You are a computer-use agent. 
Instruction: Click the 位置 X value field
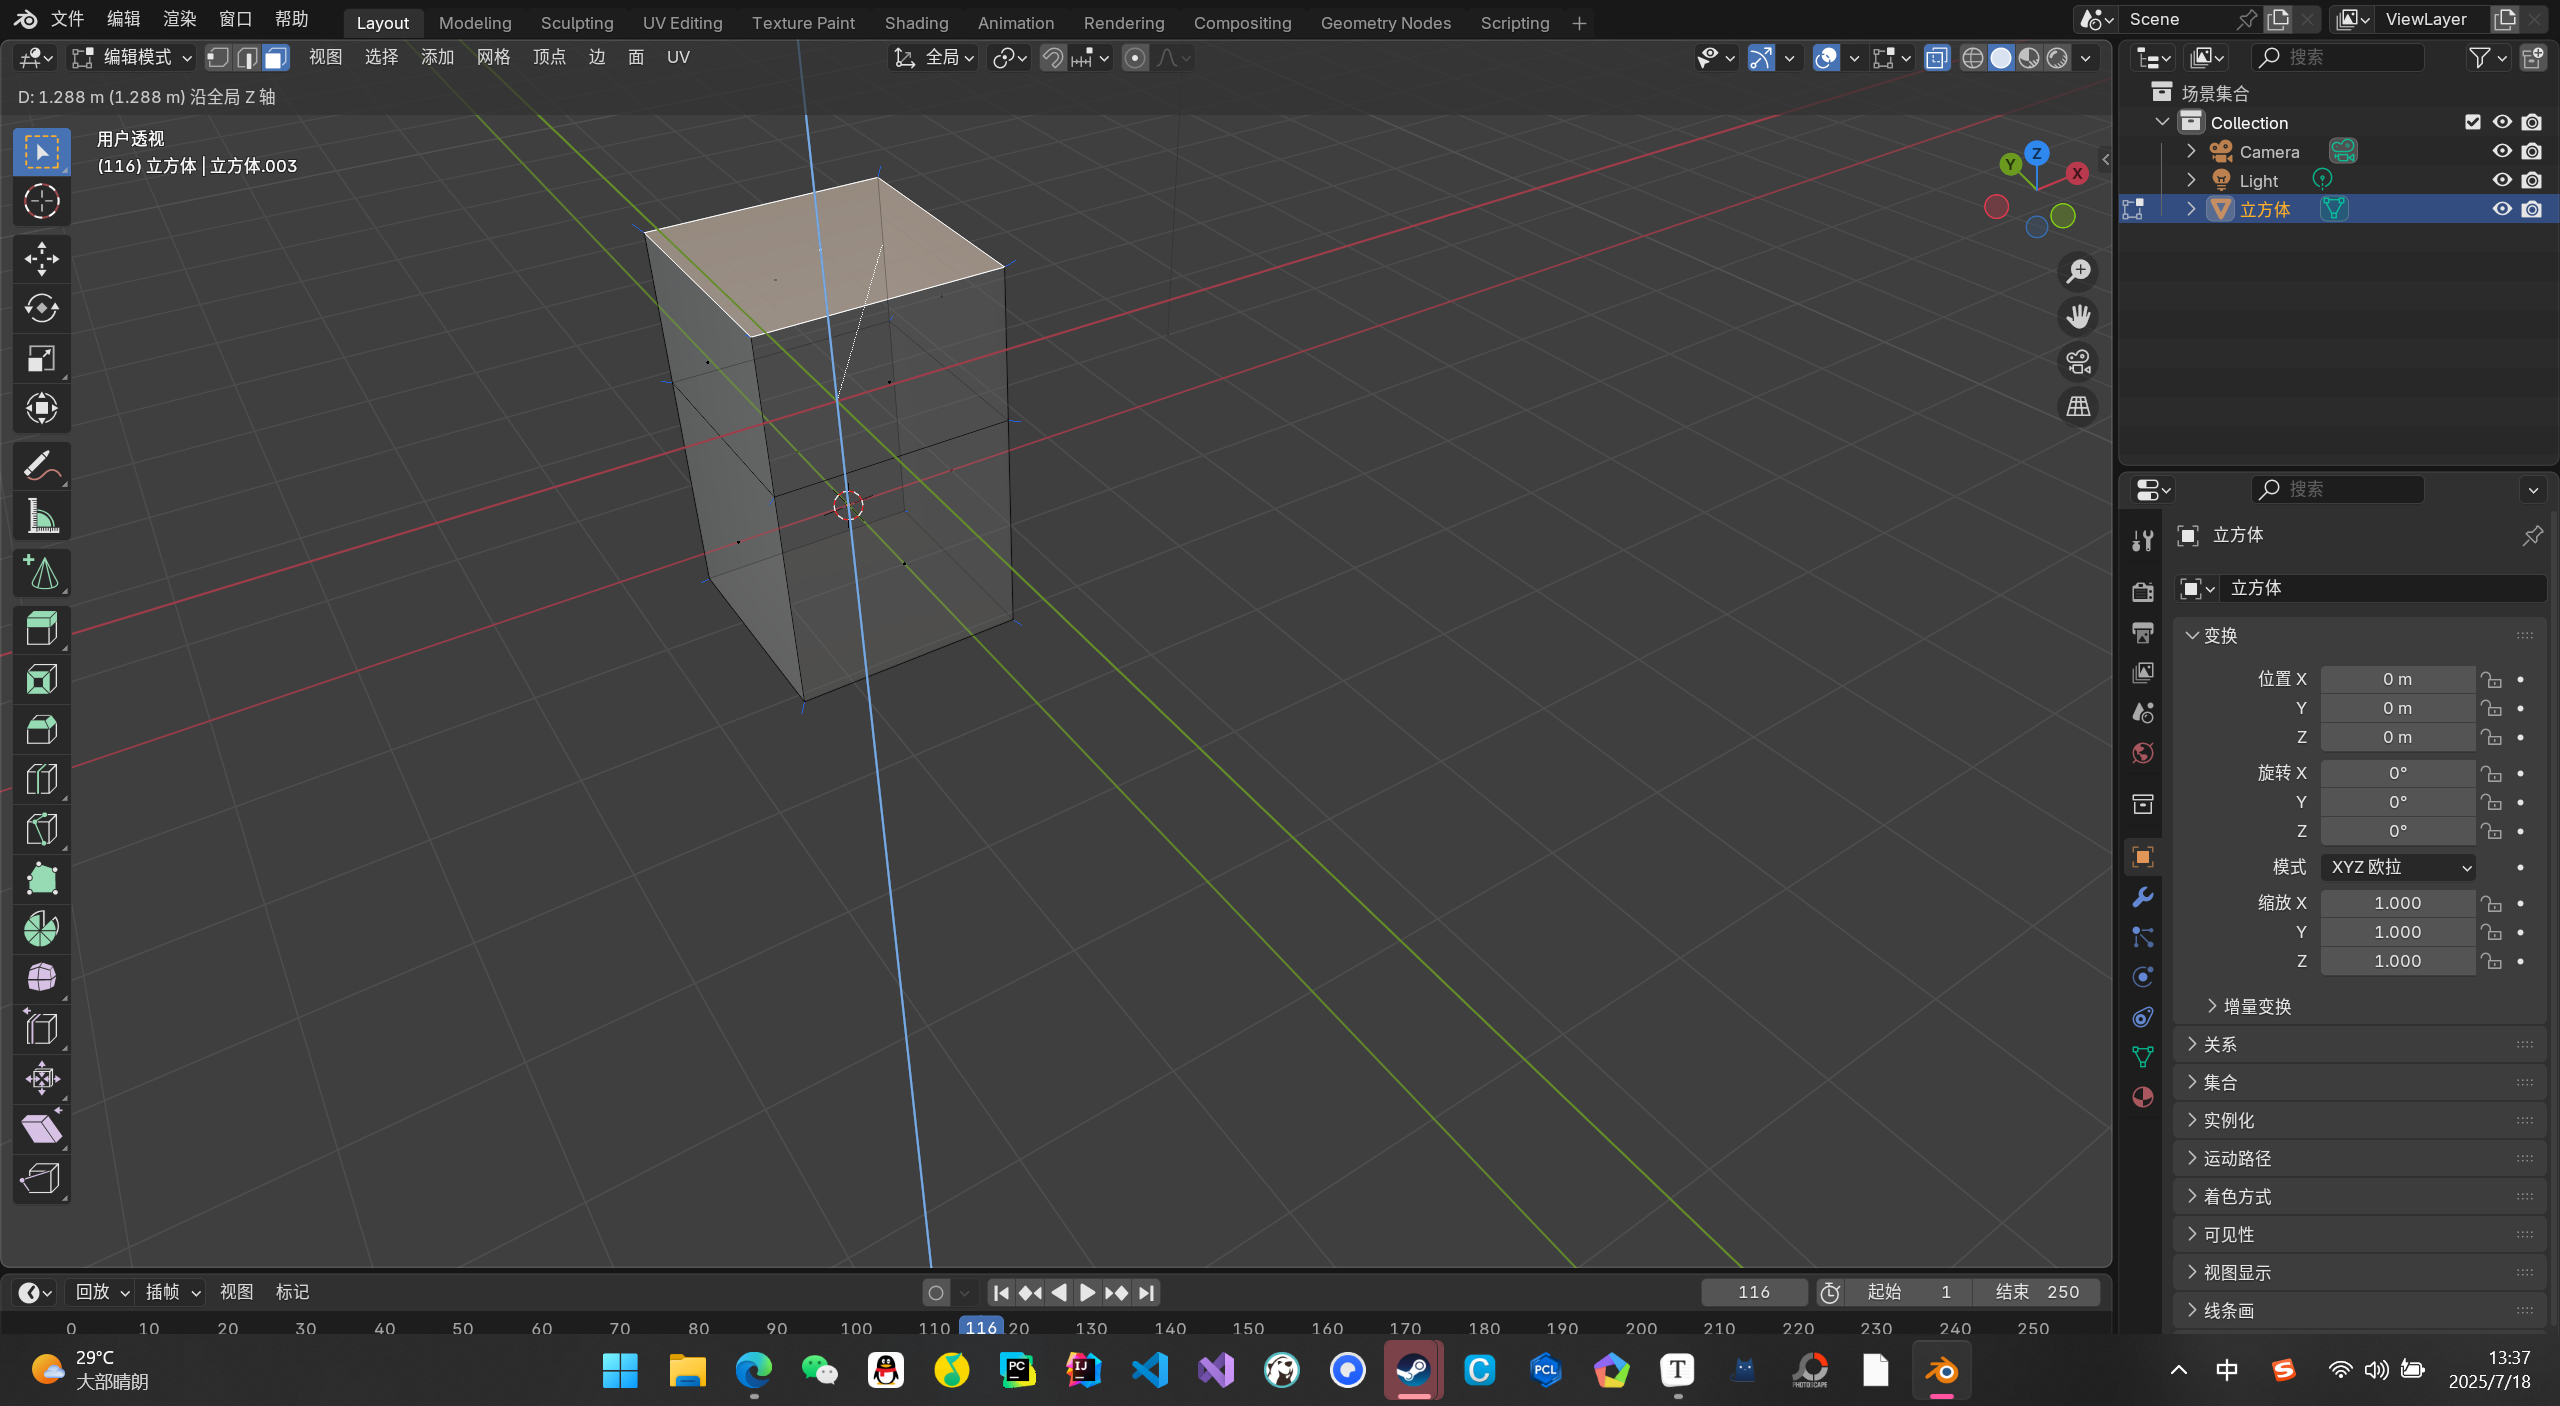pos(2396,679)
